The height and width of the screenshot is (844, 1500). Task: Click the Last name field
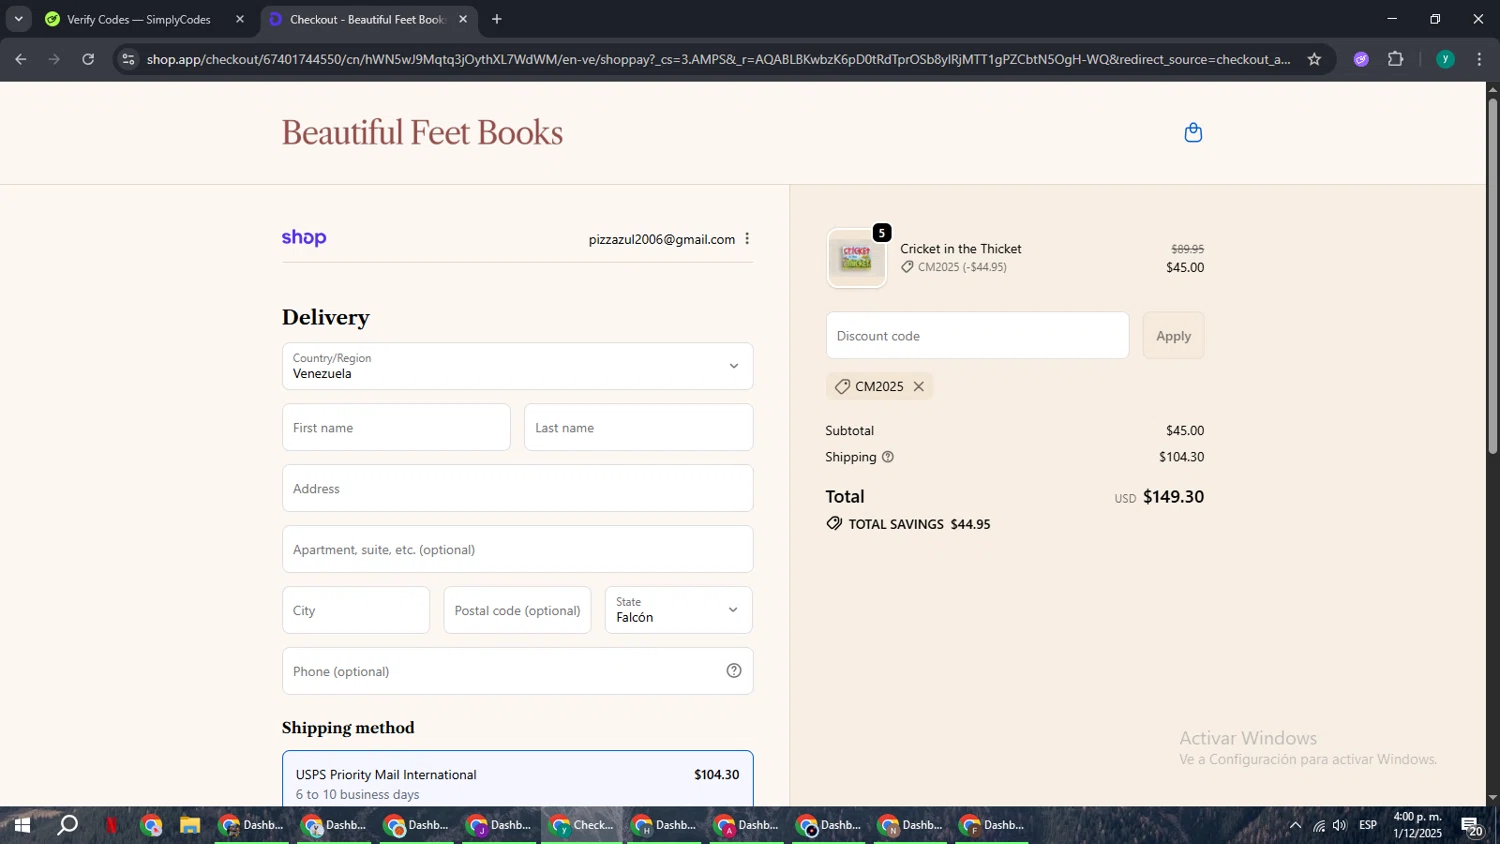point(638,427)
